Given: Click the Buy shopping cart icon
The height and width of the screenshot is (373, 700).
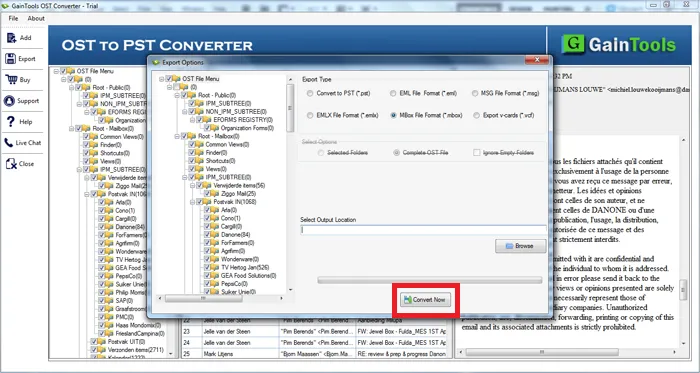Looking at the screenshot, I should point(11,79).
